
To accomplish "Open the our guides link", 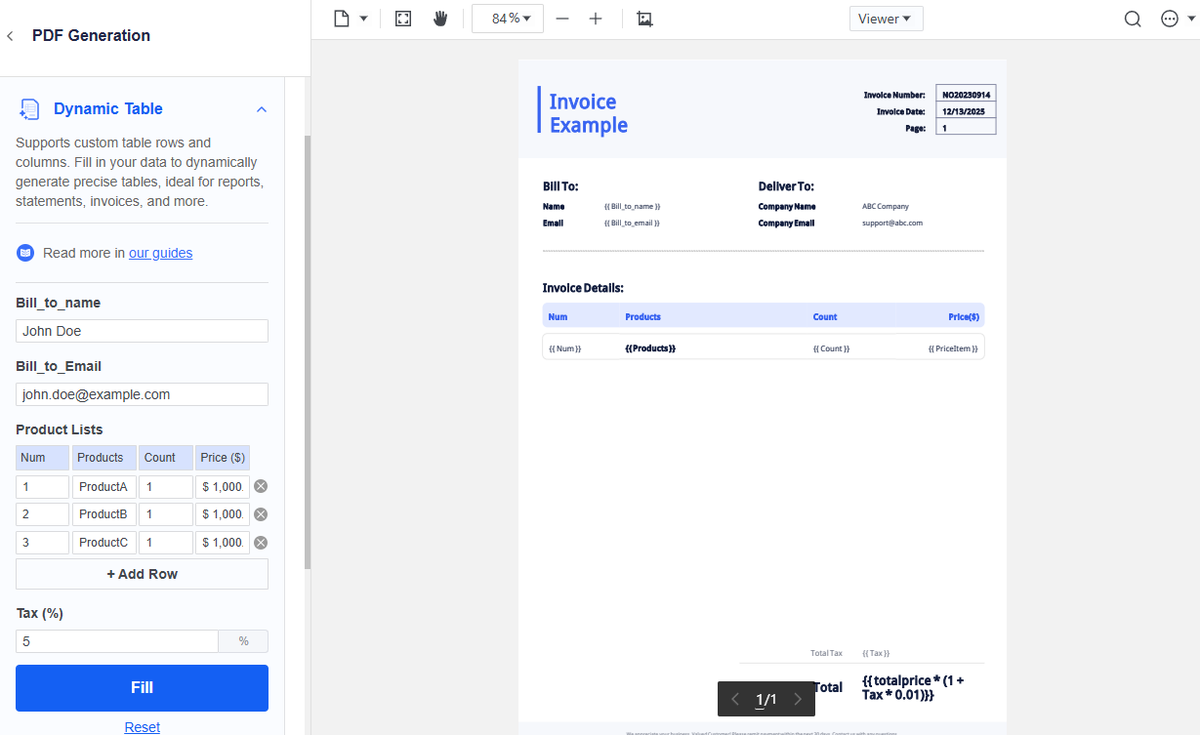I will pyautogui.click(x=160, y=253).
